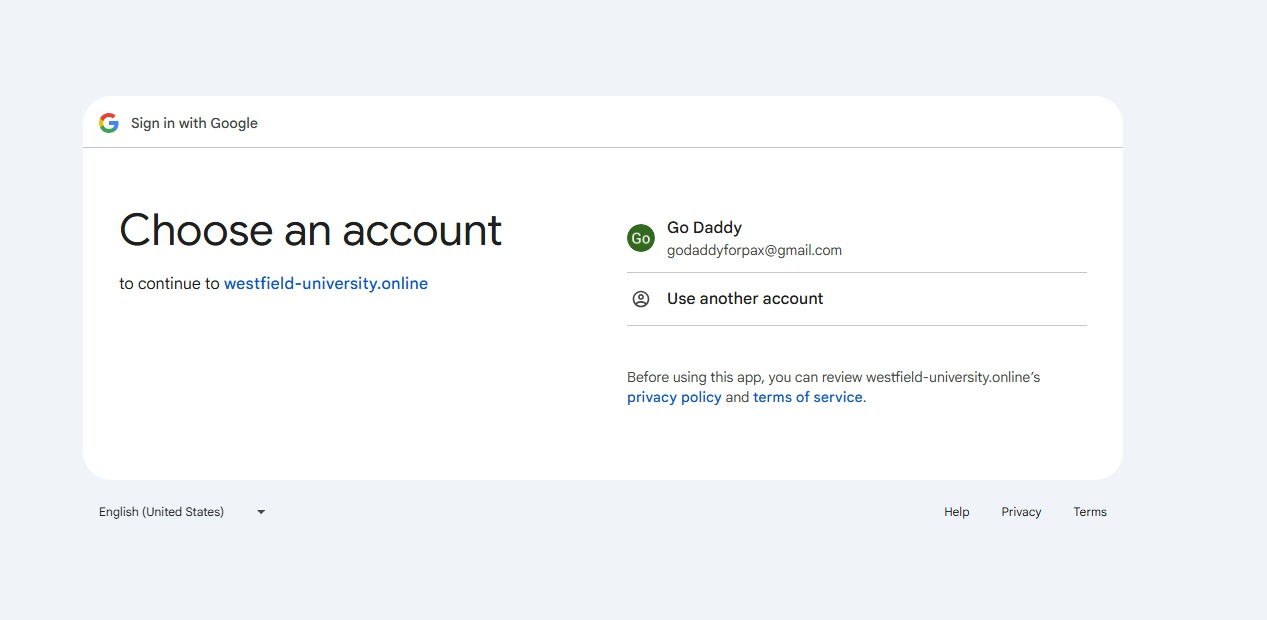Click the godaddyforpax@gmail.com email address

[754, 250]
